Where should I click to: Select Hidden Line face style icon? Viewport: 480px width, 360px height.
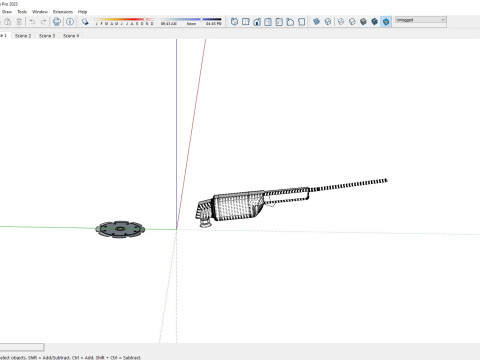coord(352,22)
